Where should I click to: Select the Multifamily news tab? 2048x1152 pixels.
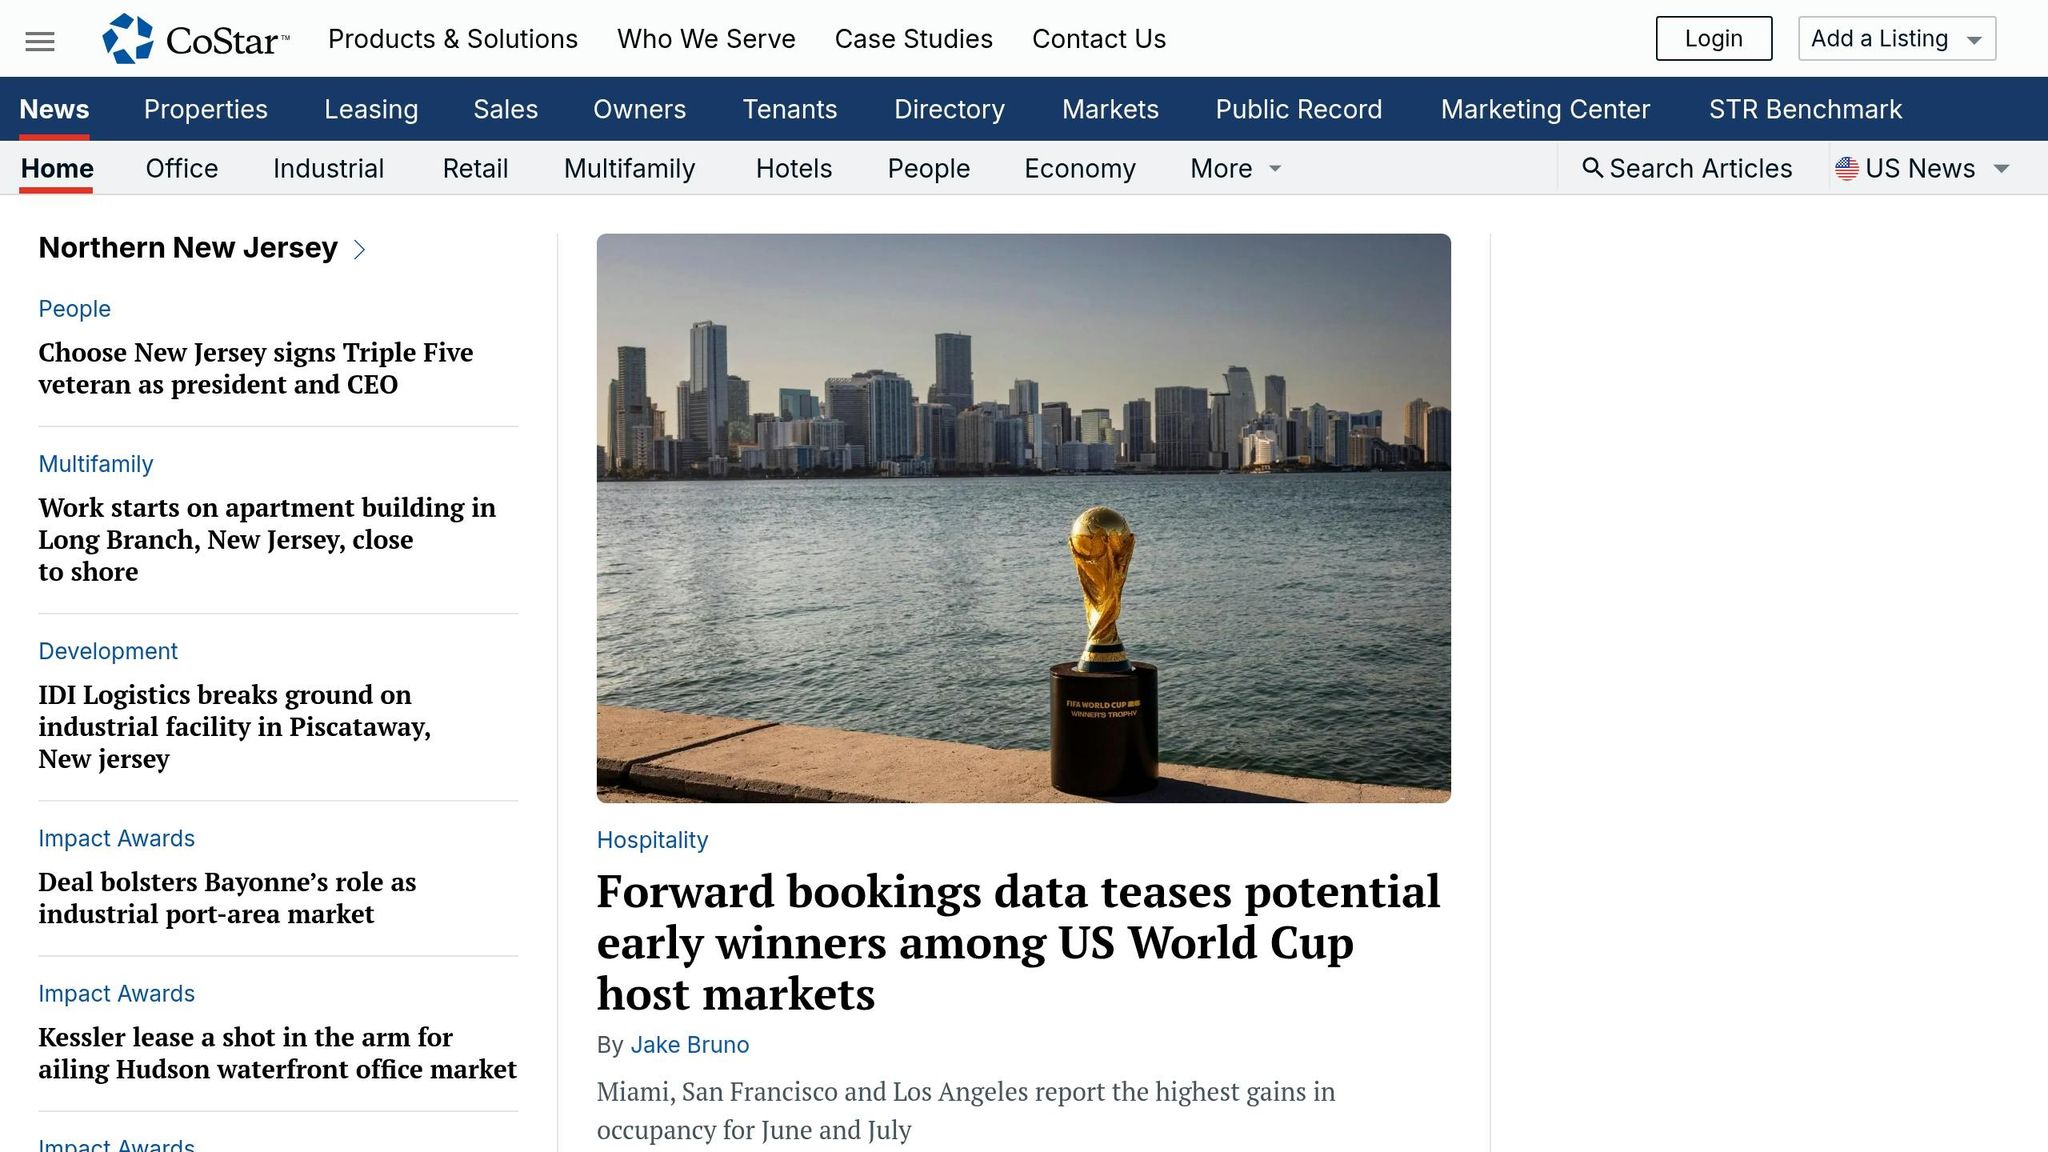pos(629,168)
